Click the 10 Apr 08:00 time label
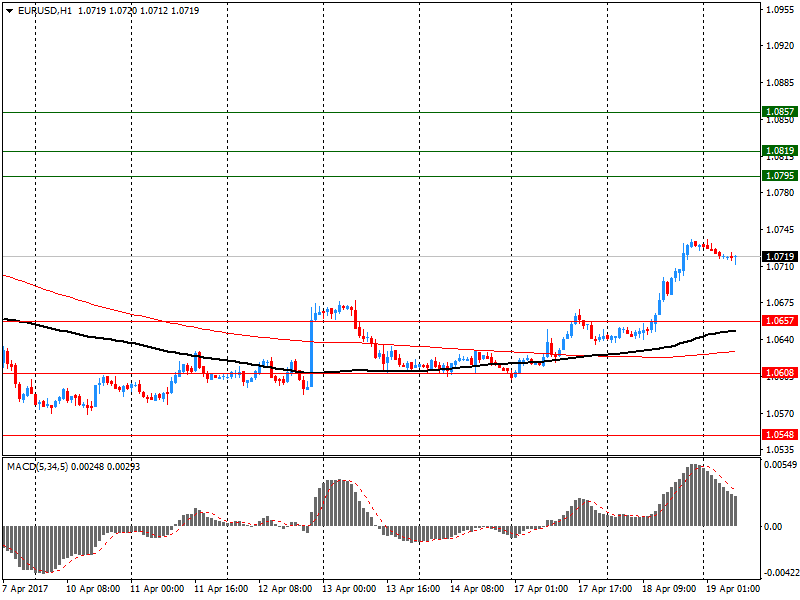Screen dimensions: 800x600 point(93,589)
